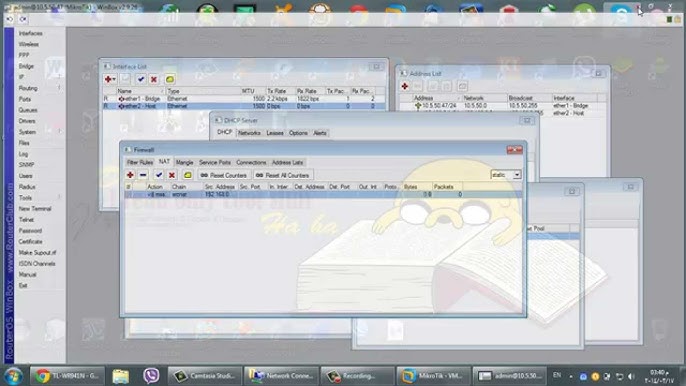Screen dimensions: 686x386
Task: Click the Chain column header
Action: click(x=187, y=187)
